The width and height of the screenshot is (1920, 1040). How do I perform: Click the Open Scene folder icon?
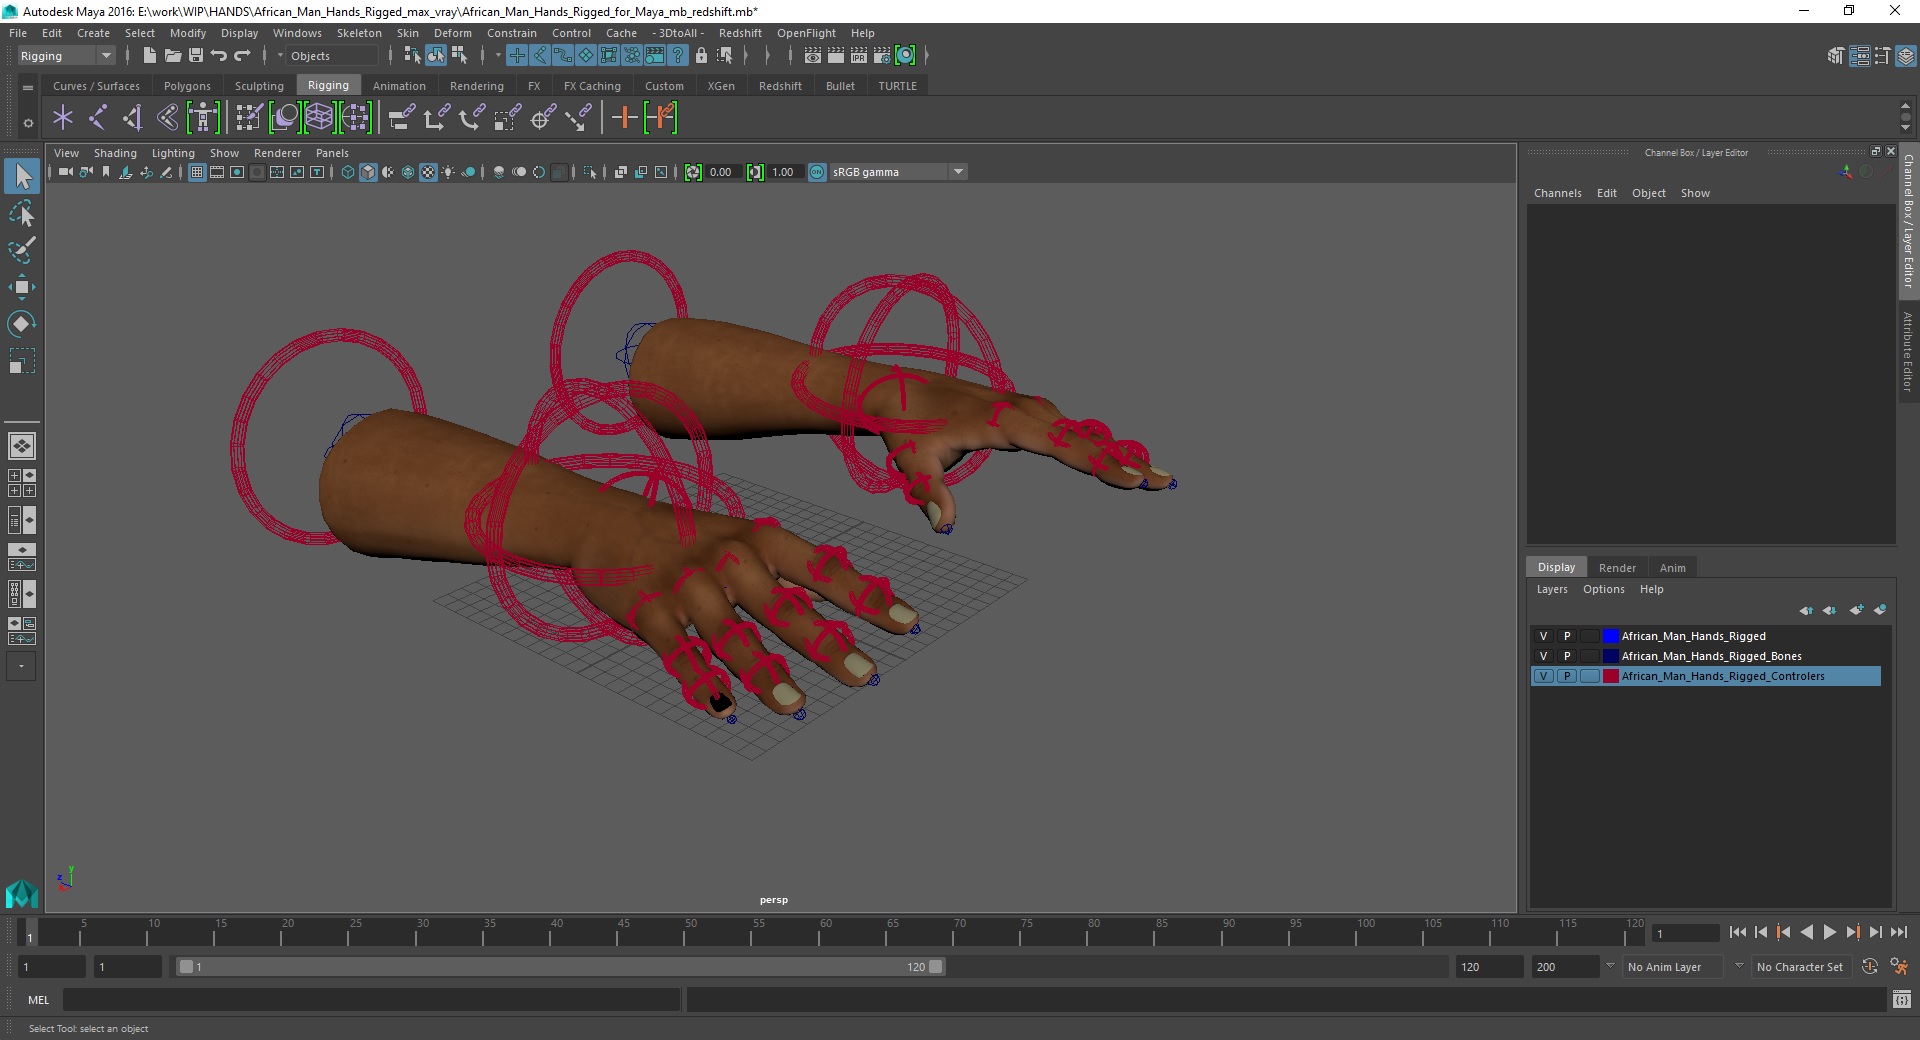[x=172, y=56]
